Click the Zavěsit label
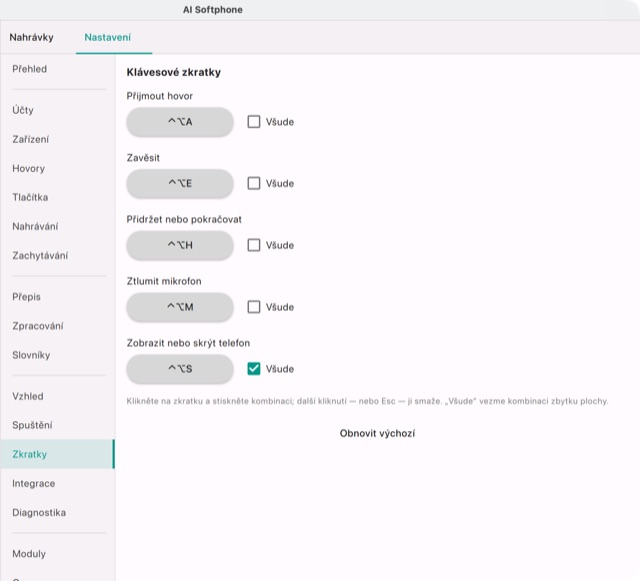The image size is (640, 581). 143,158
